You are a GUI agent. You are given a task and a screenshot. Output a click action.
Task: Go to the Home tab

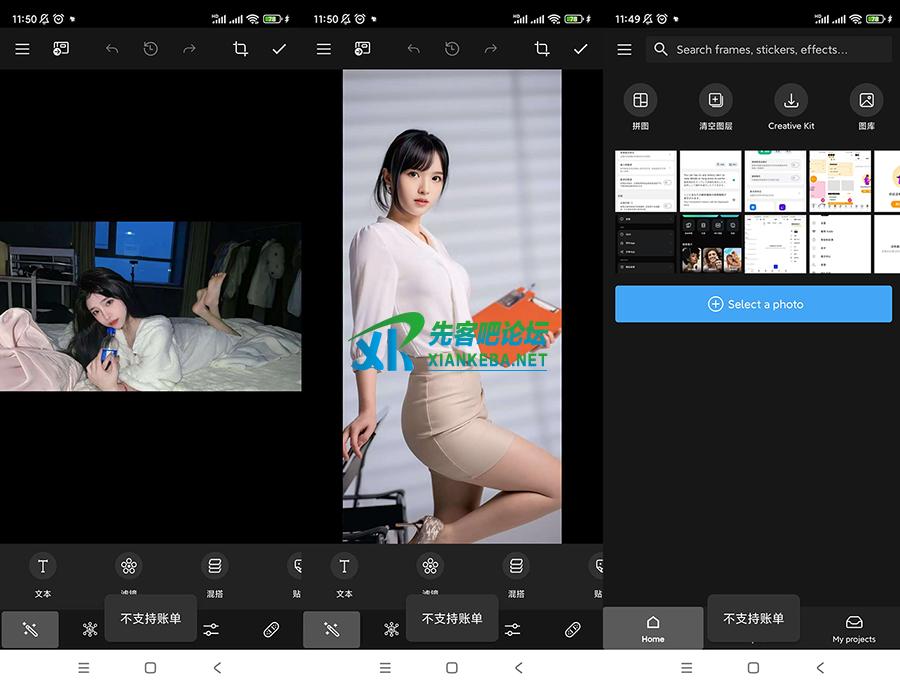(653, 628)
